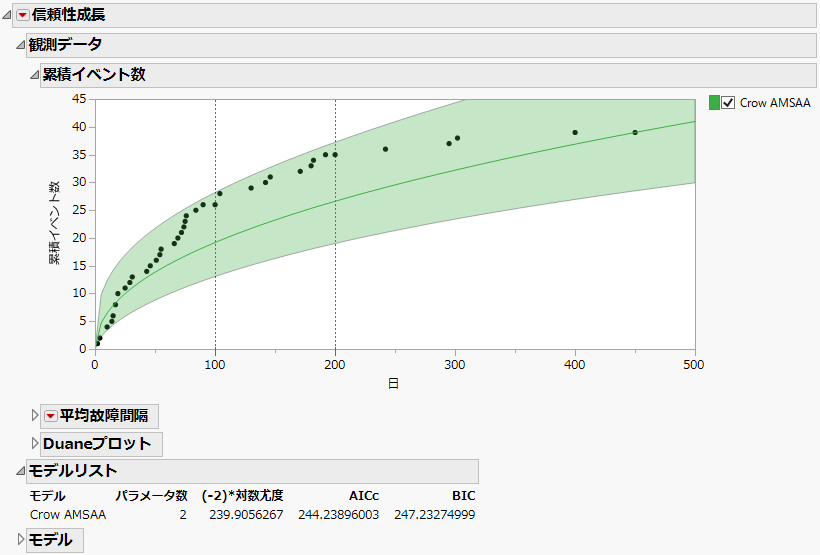Click the X axis label 日
Viewport: 820px width, 555px height.
tap(393, 384)
